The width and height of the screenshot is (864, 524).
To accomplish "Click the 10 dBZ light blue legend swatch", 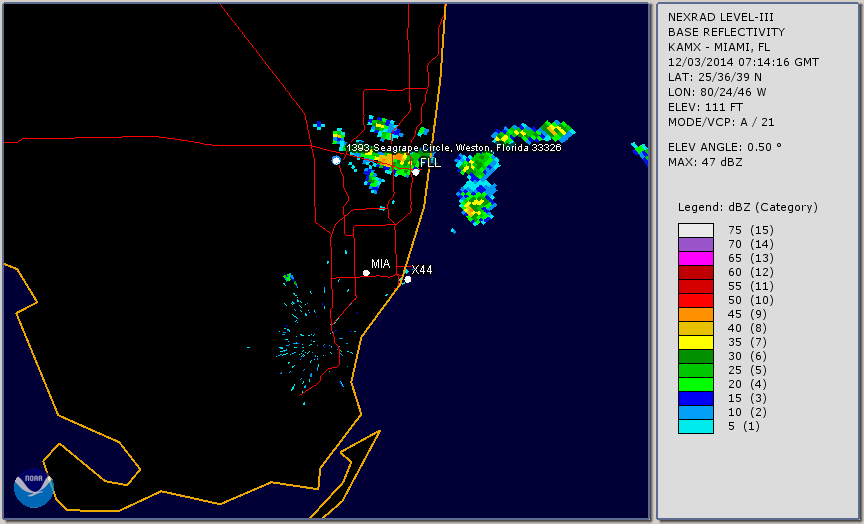I will click(696, 412).
